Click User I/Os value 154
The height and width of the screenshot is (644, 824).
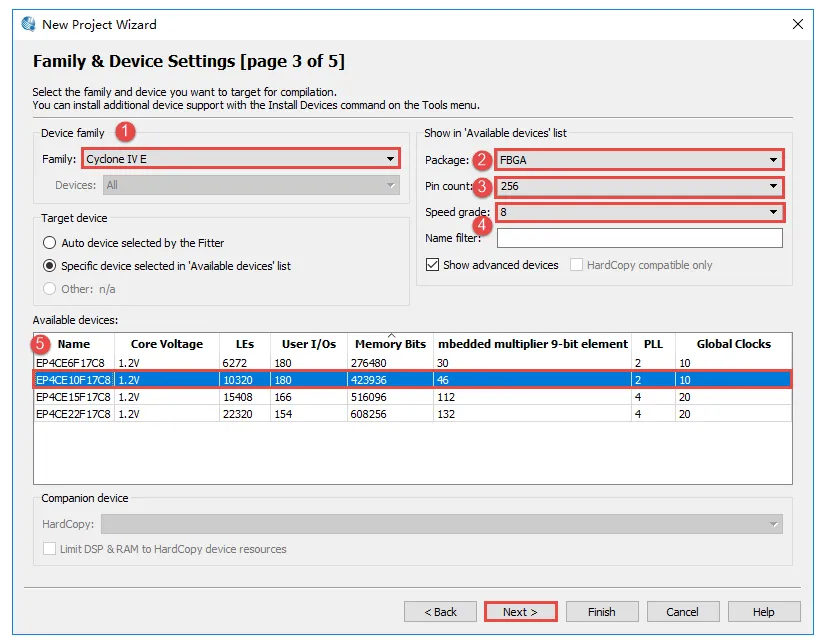point(283,414)
